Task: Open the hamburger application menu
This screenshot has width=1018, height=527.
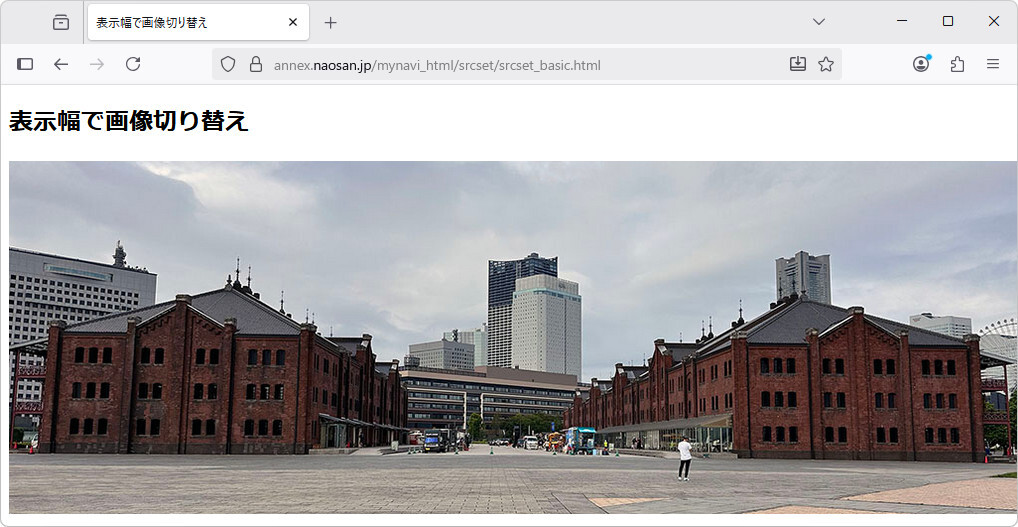Action: pos(993,64)
